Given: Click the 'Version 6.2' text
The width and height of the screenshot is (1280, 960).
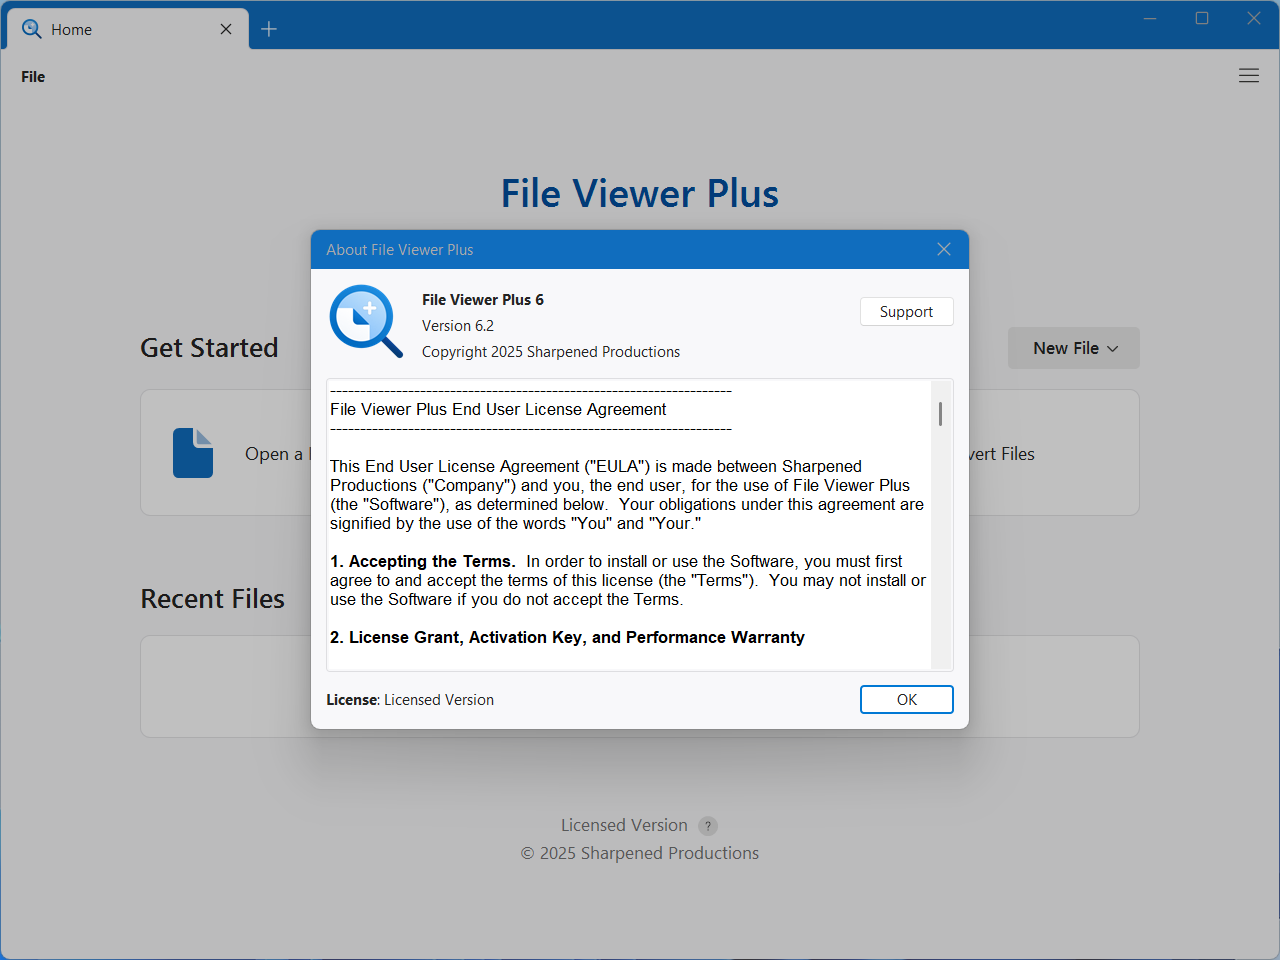Looking at the screenshot, I should (458, 326).
